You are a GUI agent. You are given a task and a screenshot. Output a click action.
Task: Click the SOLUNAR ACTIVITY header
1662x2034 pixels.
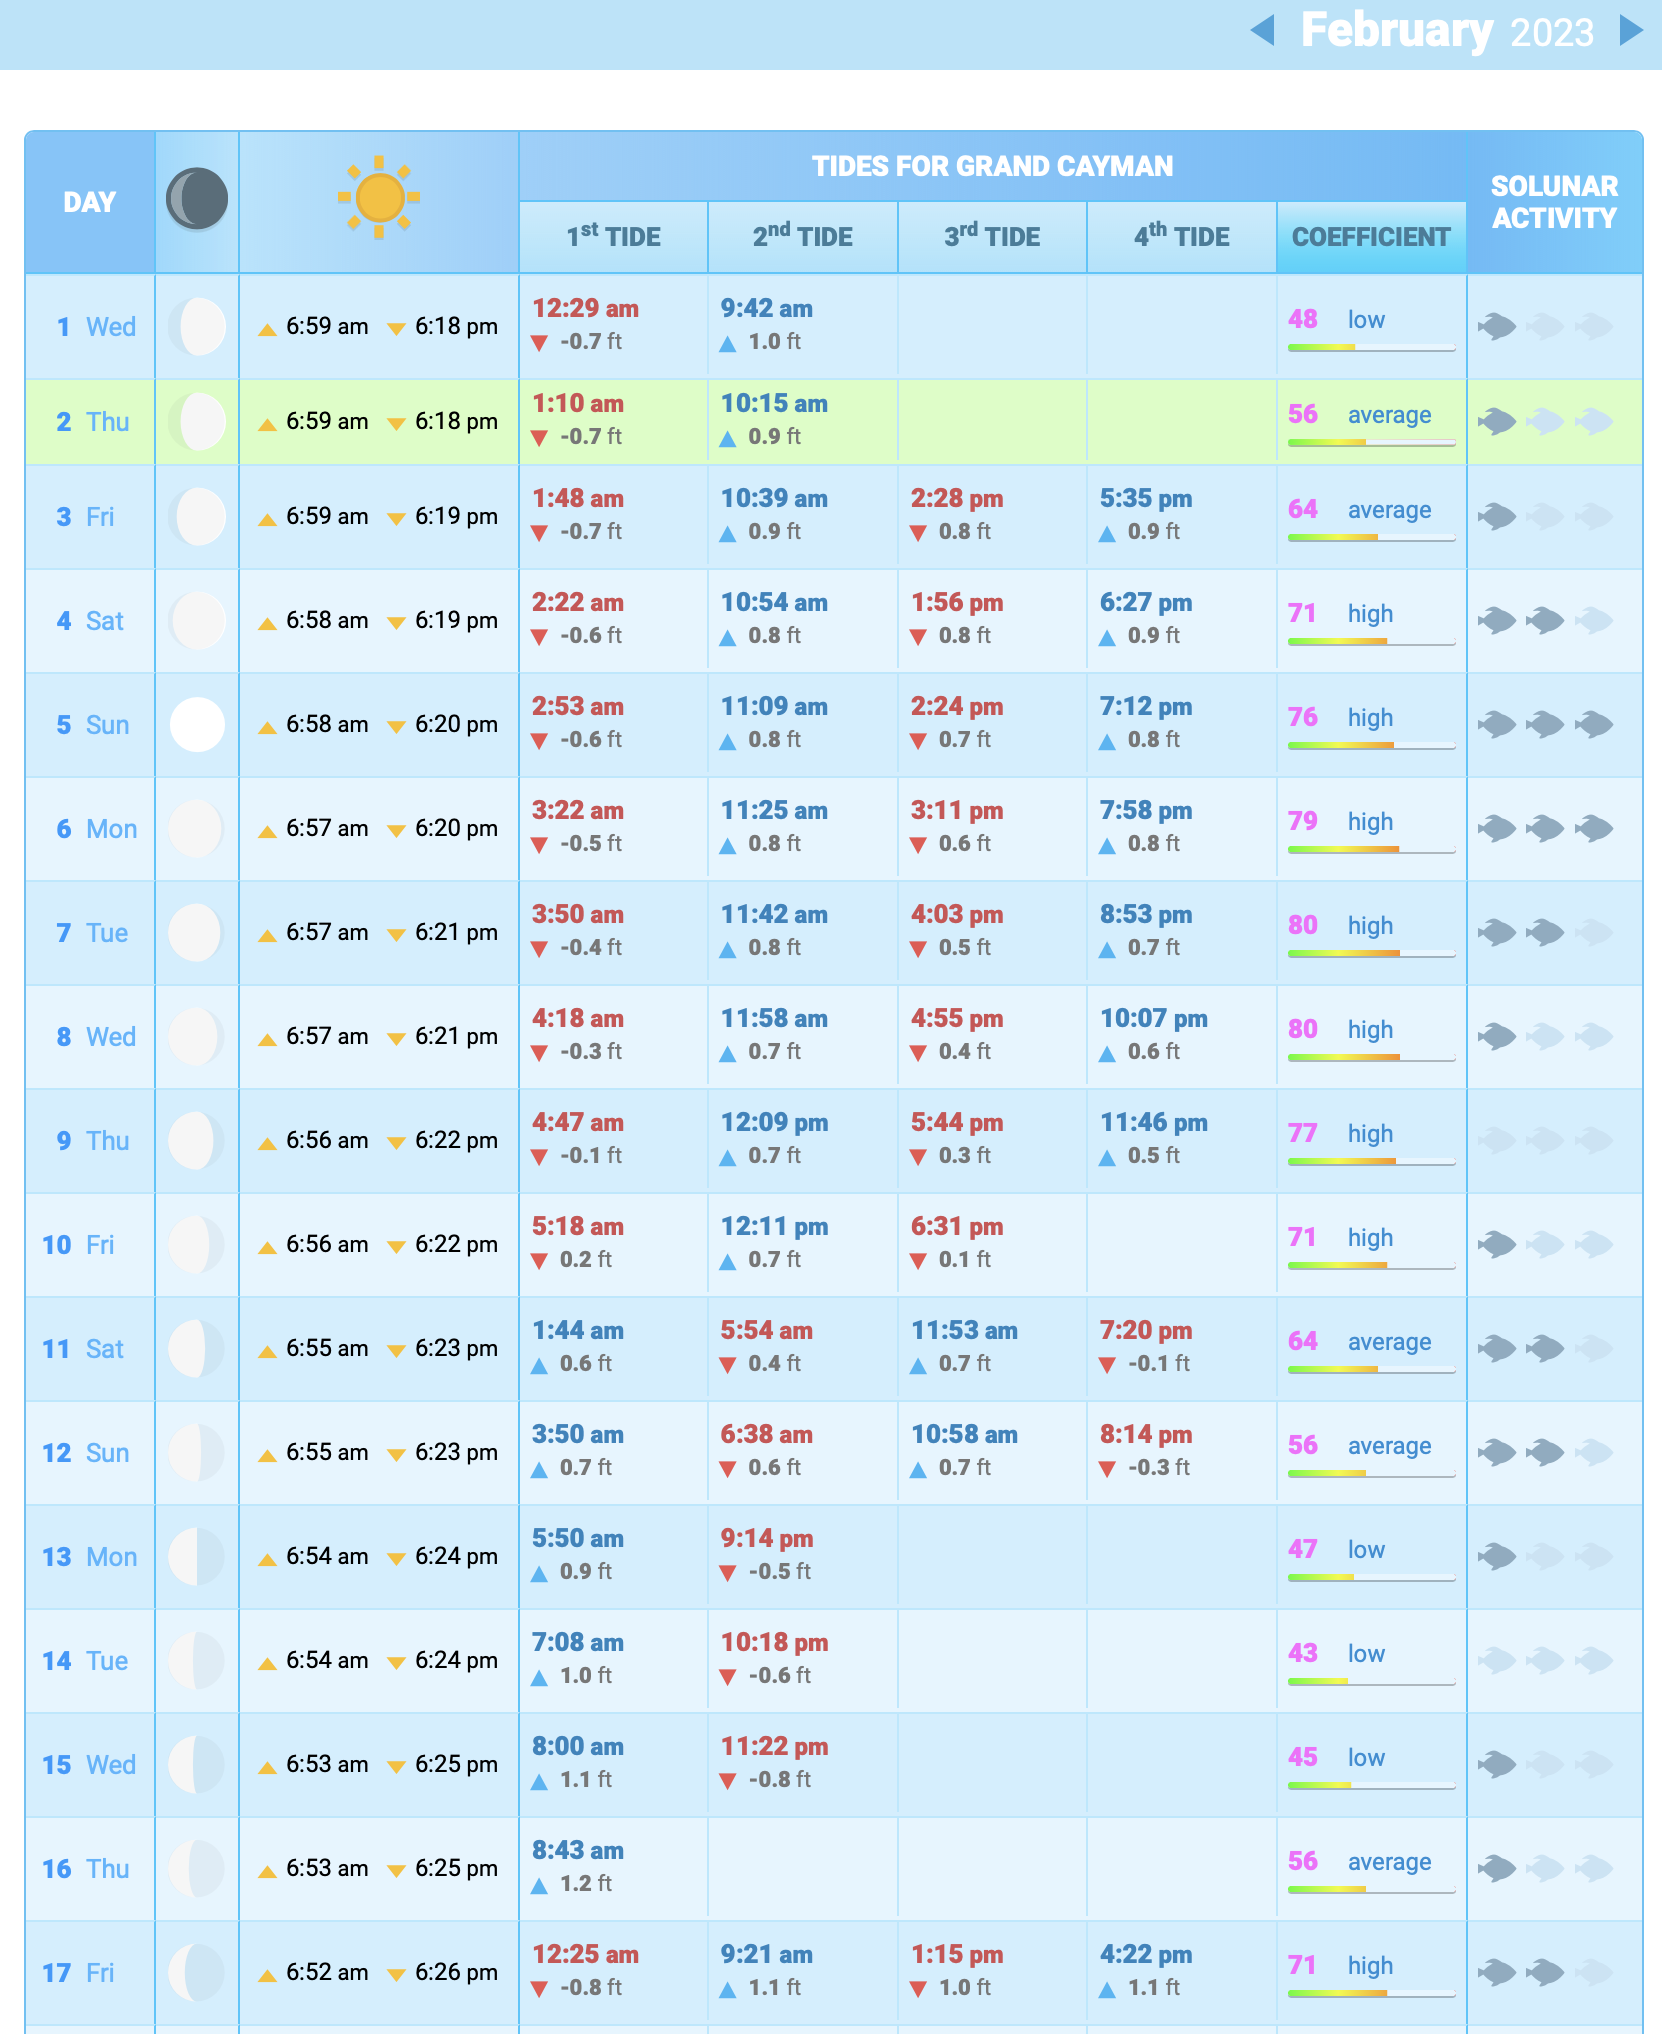point(1553,202)
